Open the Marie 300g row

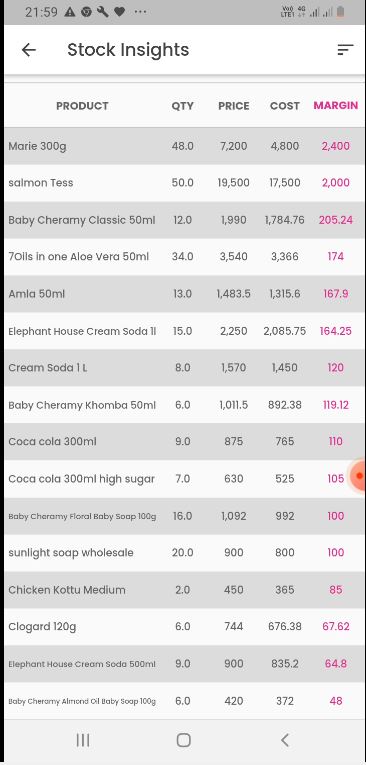[184, 146]
